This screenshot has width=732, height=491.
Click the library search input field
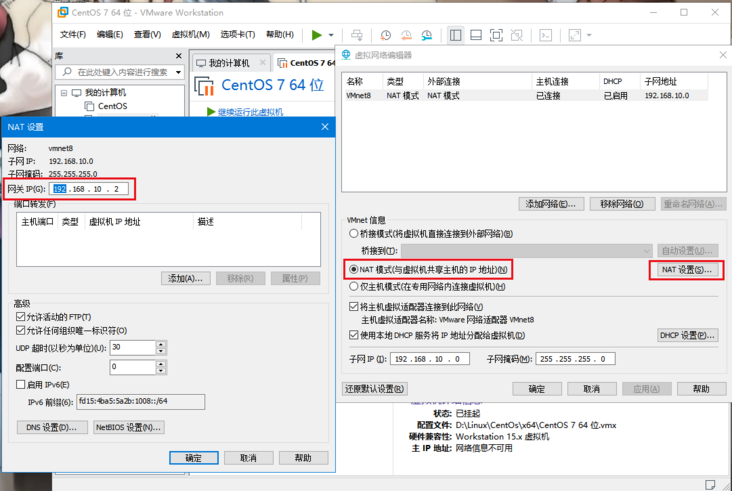122,72
